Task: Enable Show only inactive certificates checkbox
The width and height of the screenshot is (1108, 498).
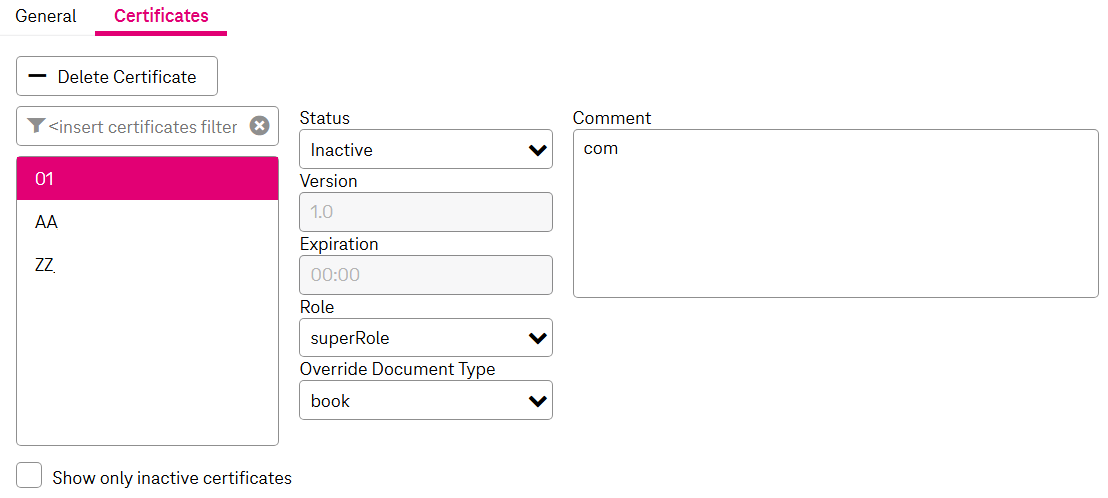Action: [x=29, y=476]
